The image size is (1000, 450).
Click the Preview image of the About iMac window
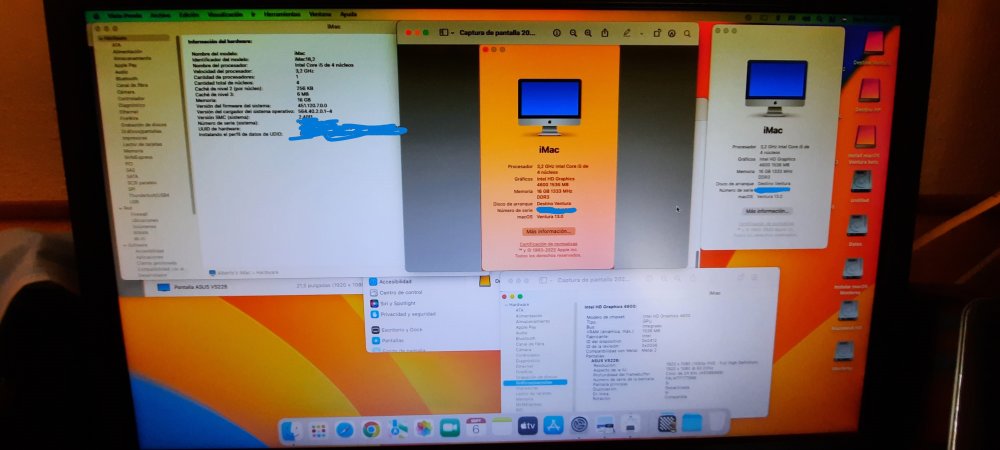(549, 157)
